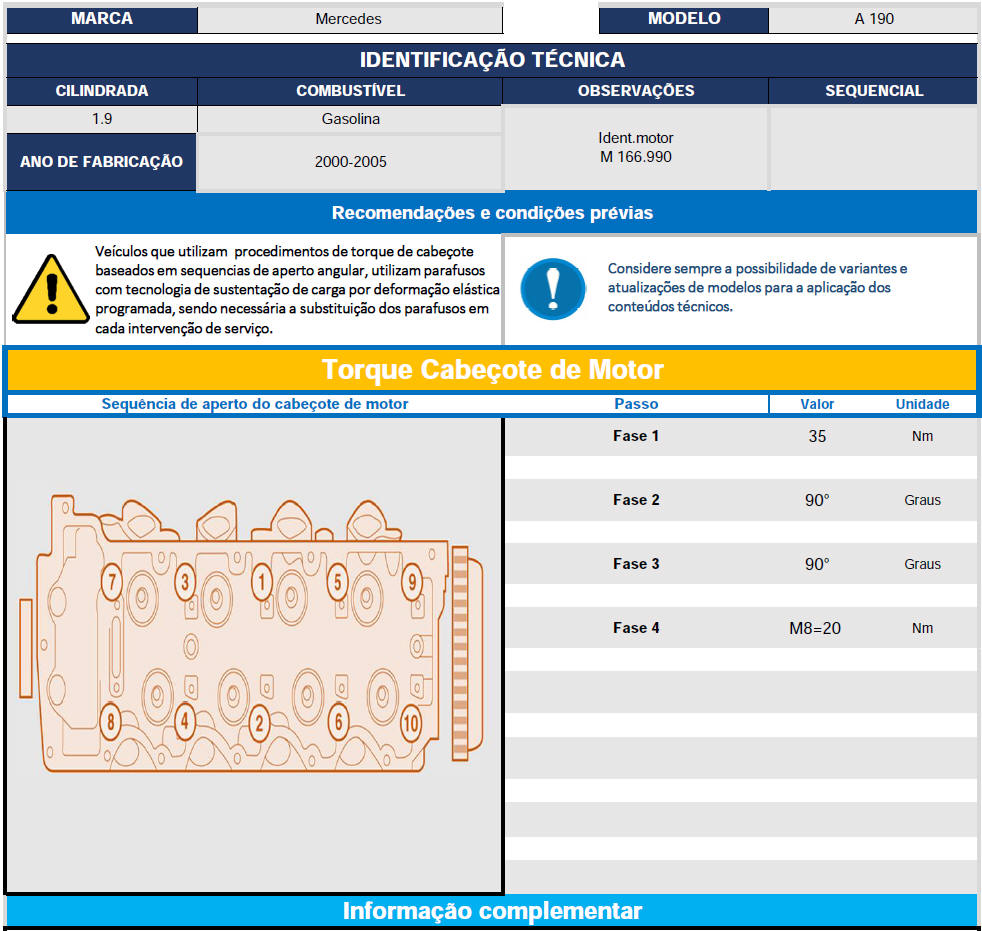
Task: Click bolt number 9 on diagram
Action: pos(410,581)
